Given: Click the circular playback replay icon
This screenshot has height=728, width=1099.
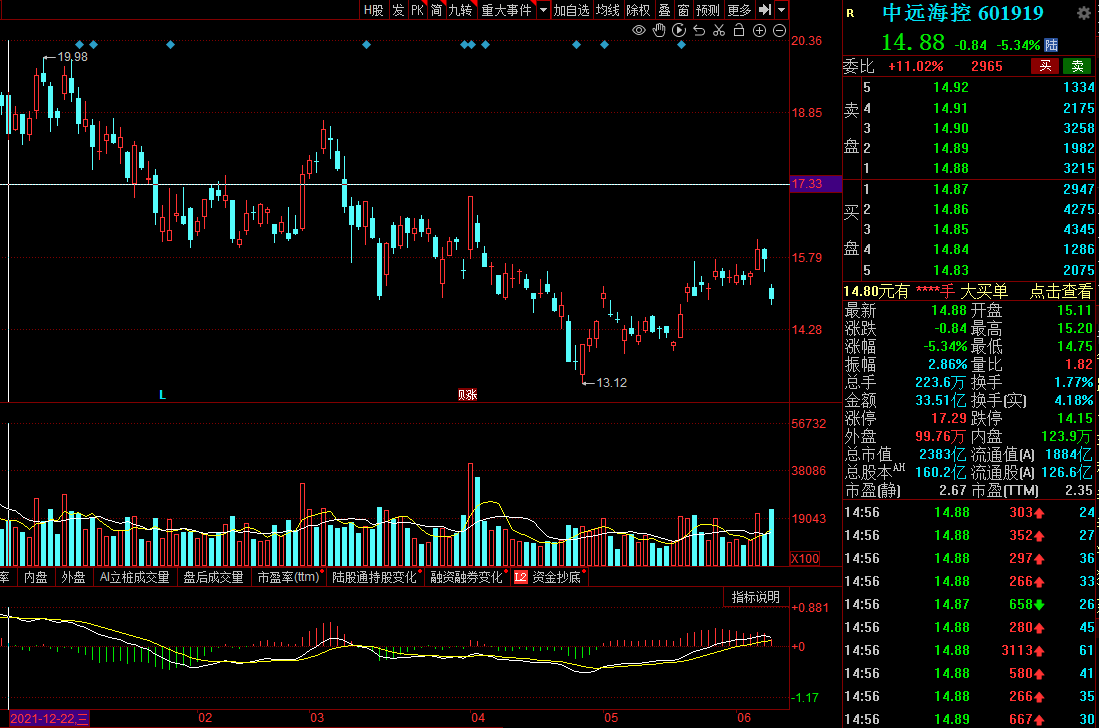Looking at the screenshot, I should [679, 31].
